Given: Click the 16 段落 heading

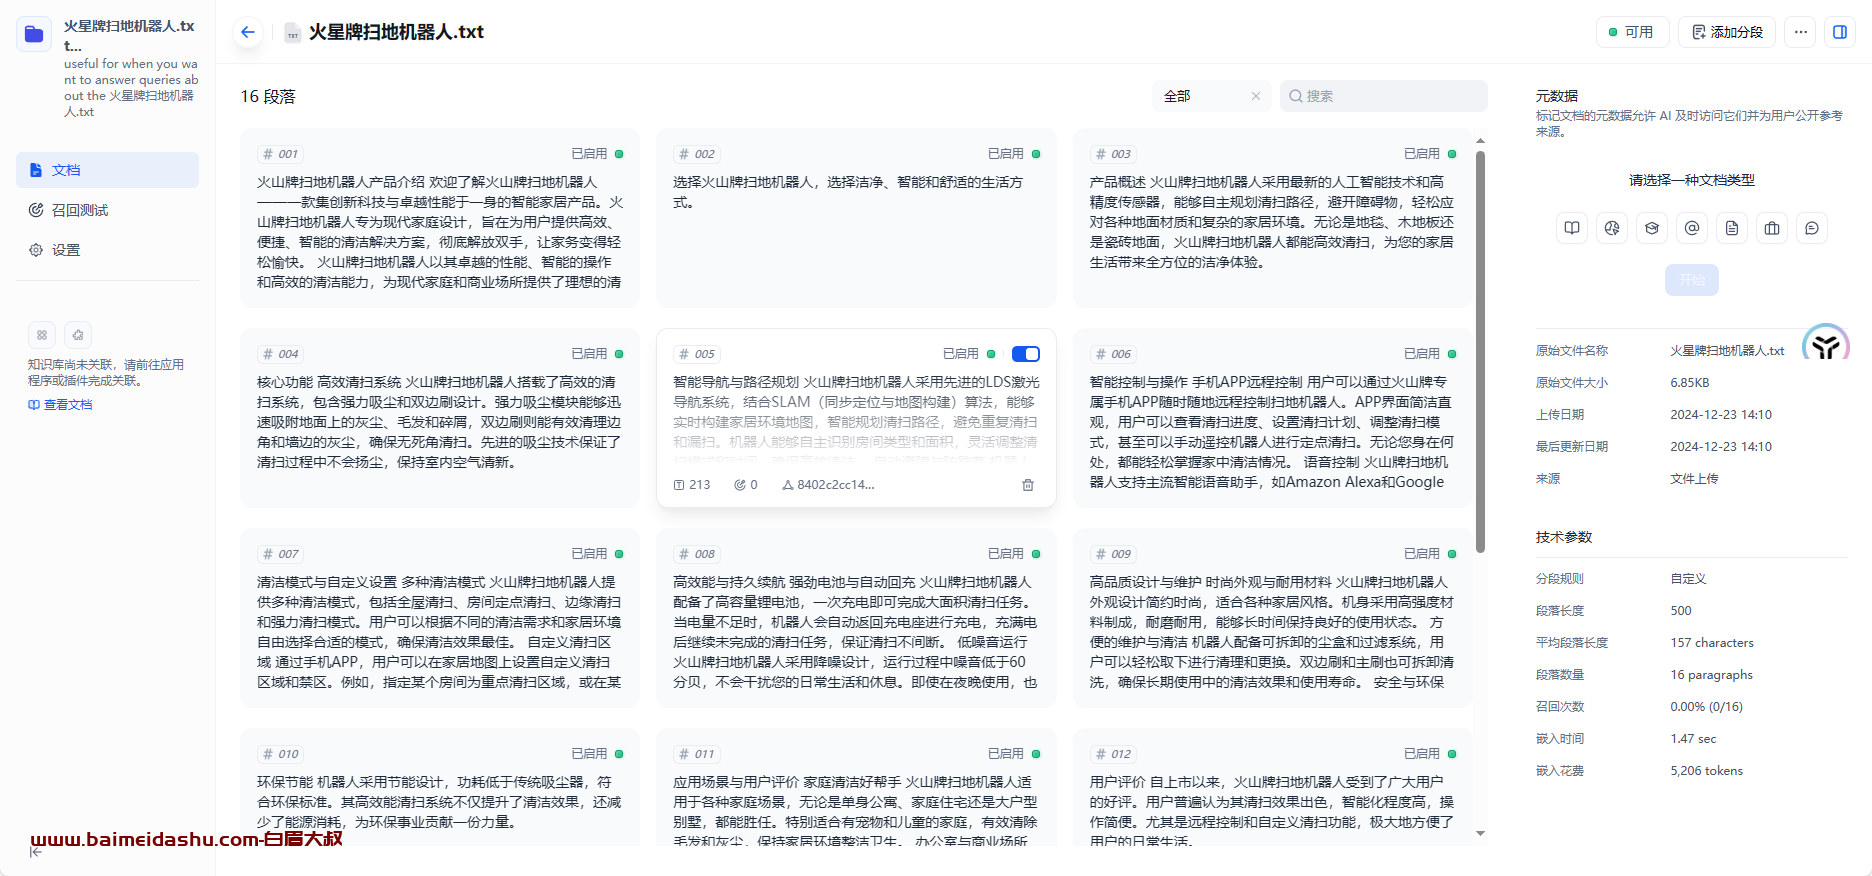Looking at the screenshot, I should (268, 96).
